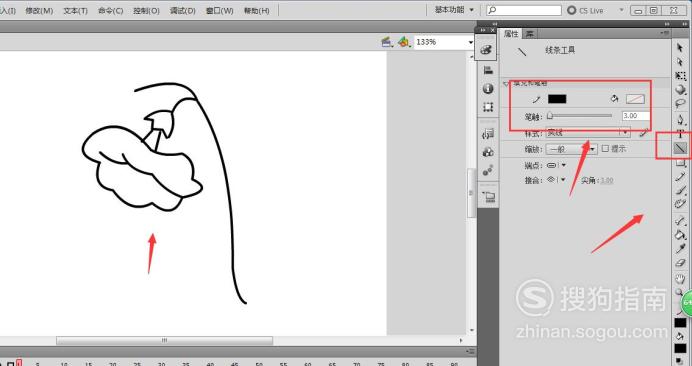This screenshot has width=692, height=366.
Task: Open the Color panel icon
Action: coord(487,50)
